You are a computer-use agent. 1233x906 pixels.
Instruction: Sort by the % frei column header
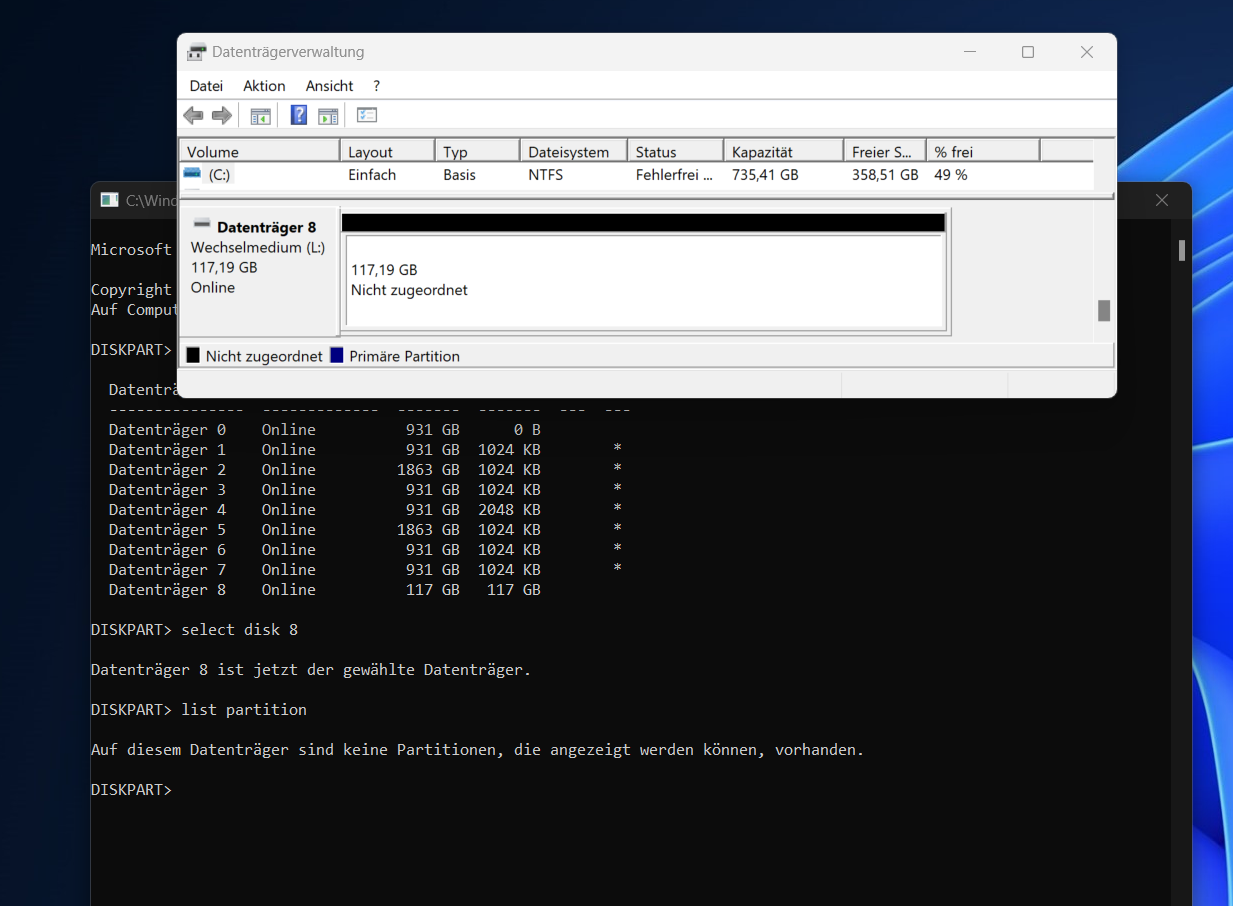pos(983,152)
